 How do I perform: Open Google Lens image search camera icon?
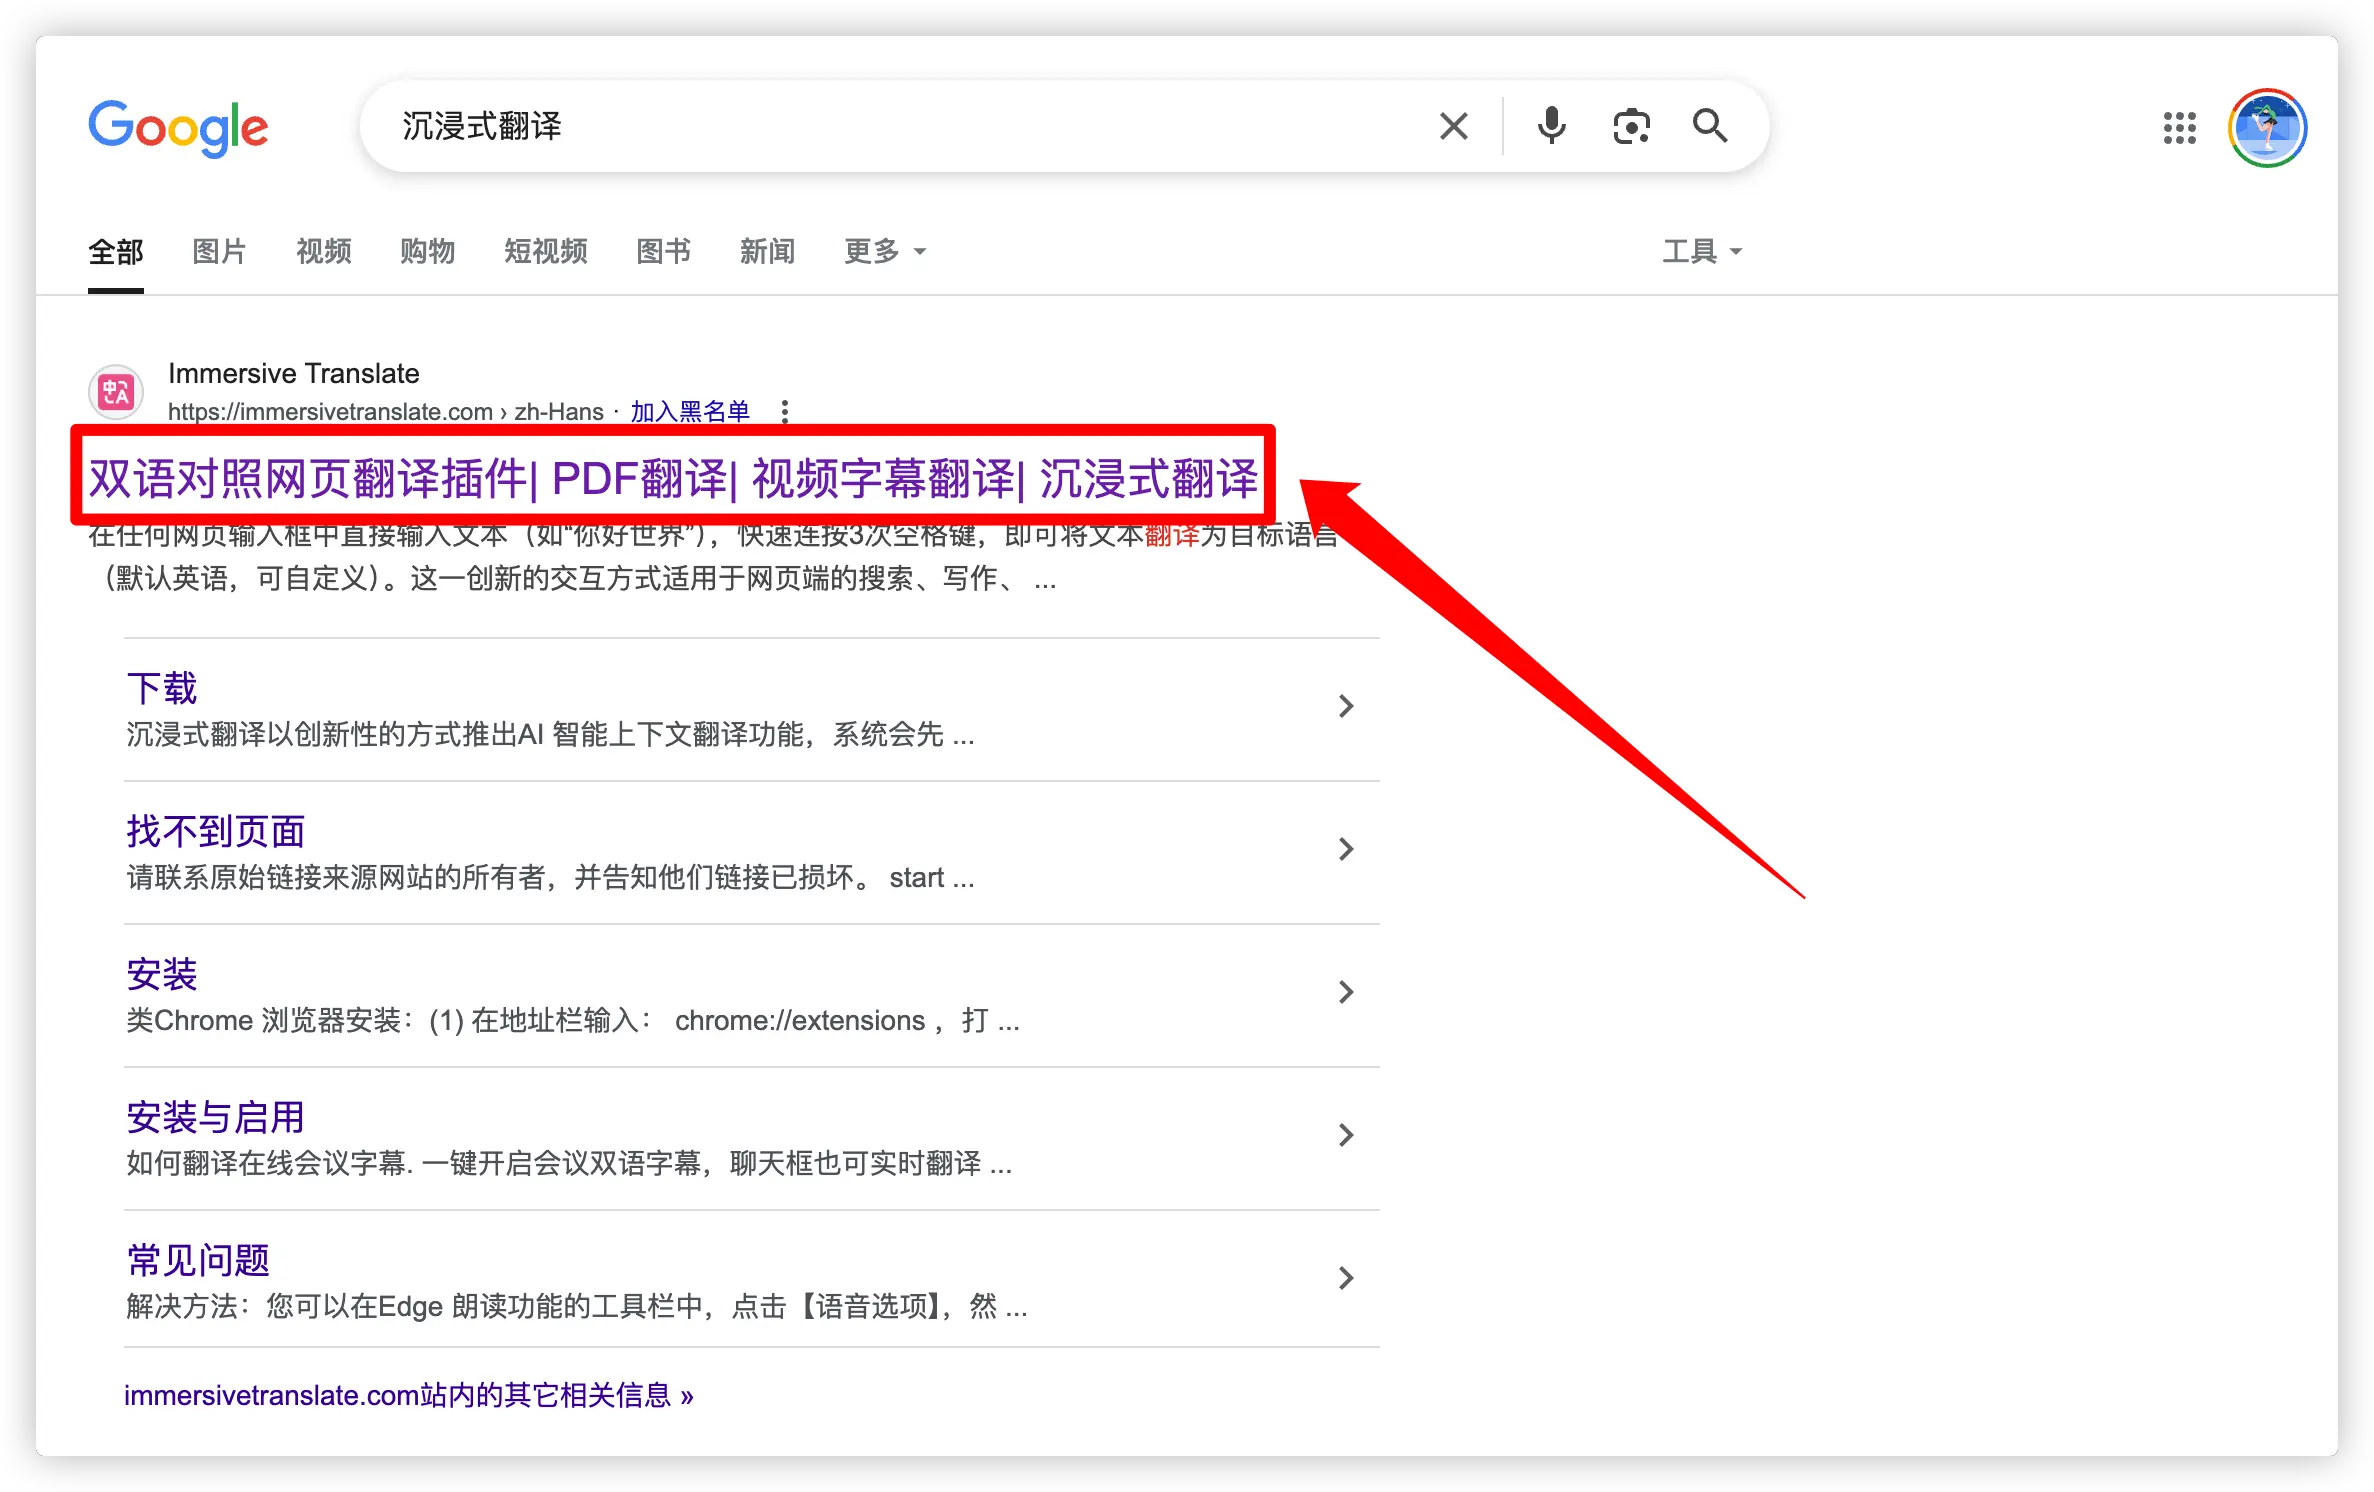click(1631, 126)
